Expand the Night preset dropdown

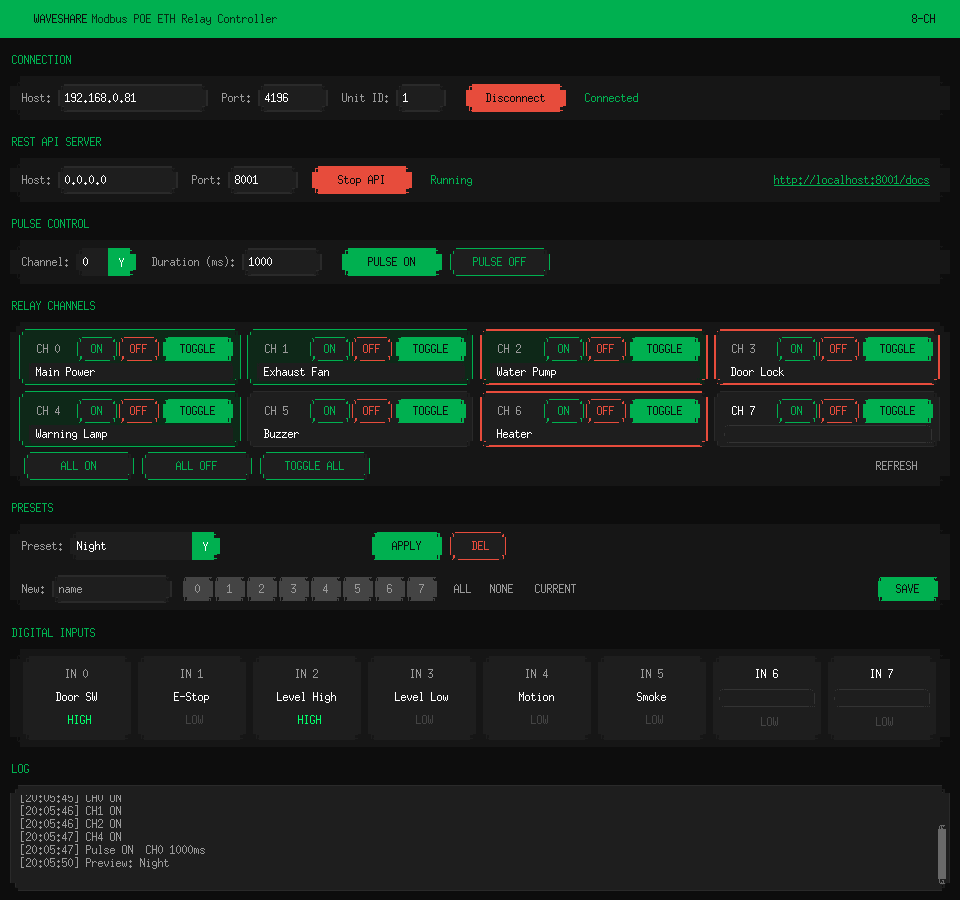click(x=205, y=546)
